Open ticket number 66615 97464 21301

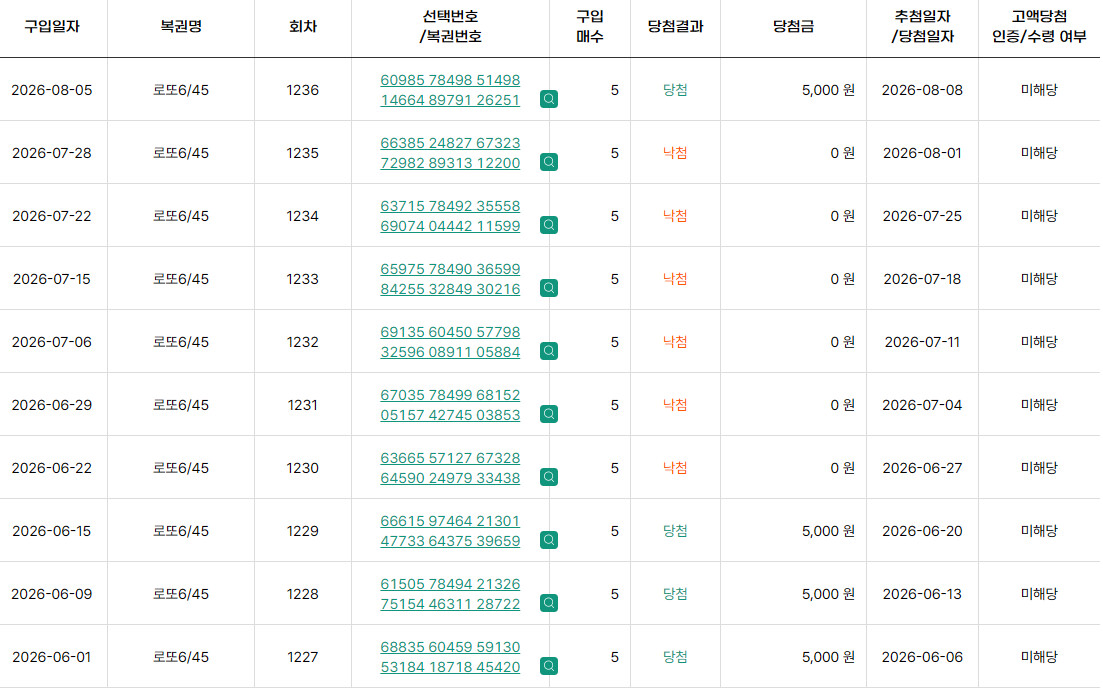tap(450, 521)
